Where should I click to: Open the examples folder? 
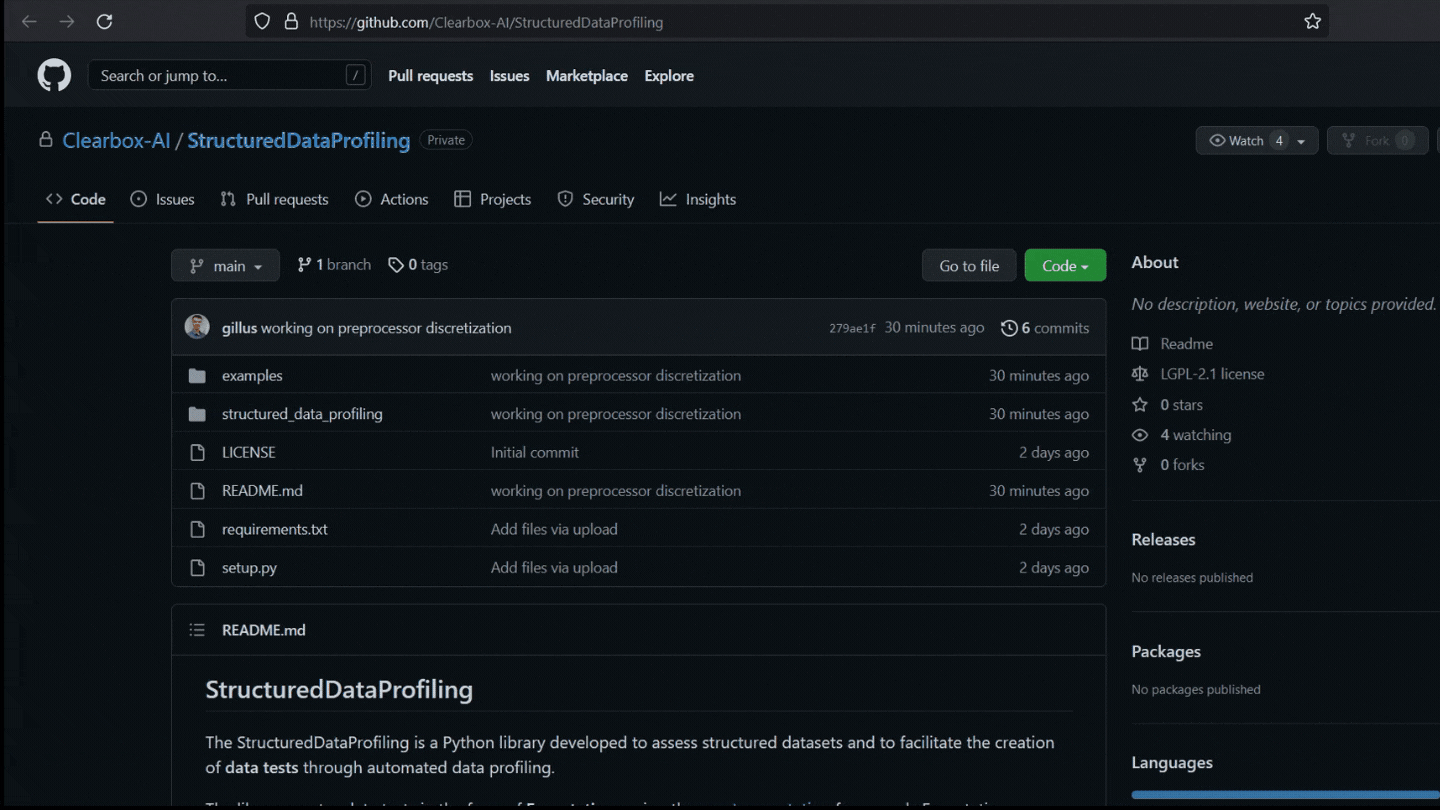pyautogui.click(x=252, y=376)
